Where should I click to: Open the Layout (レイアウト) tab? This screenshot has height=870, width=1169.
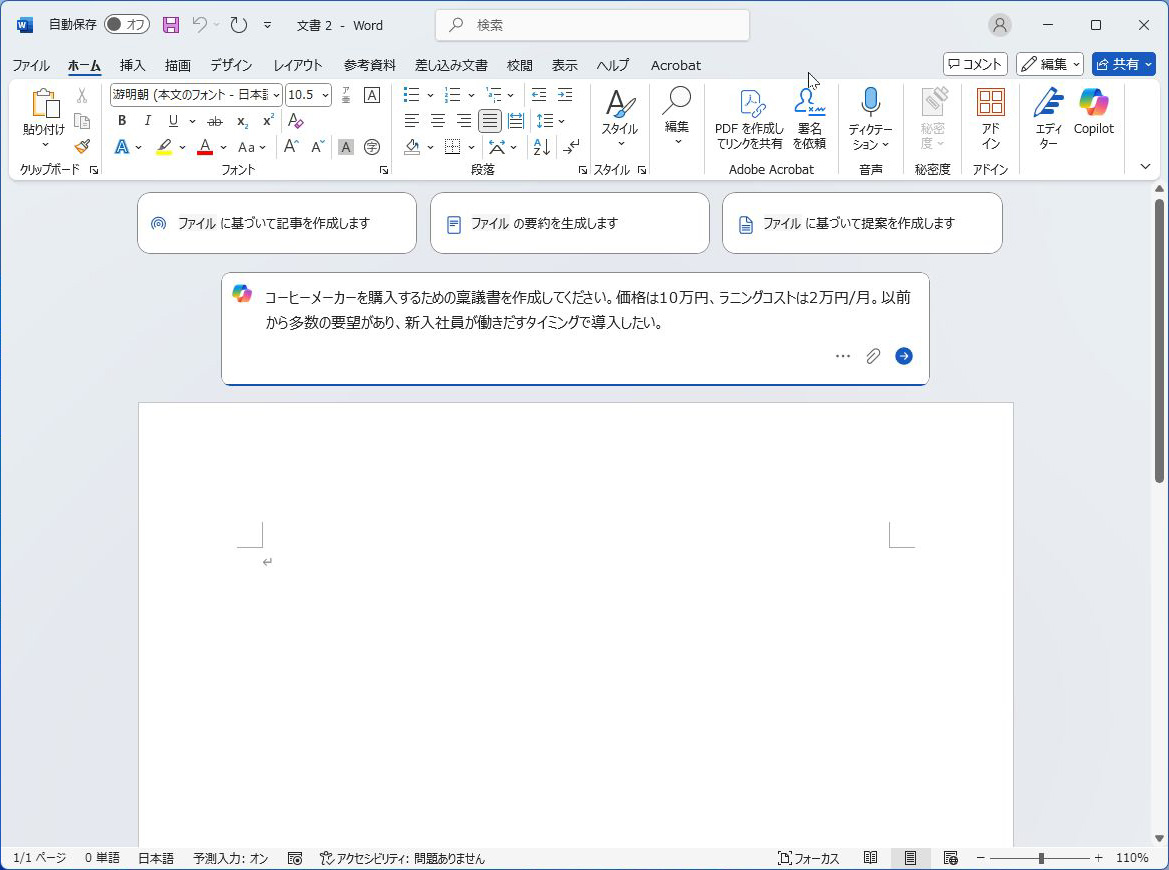(x=298, y=65)
